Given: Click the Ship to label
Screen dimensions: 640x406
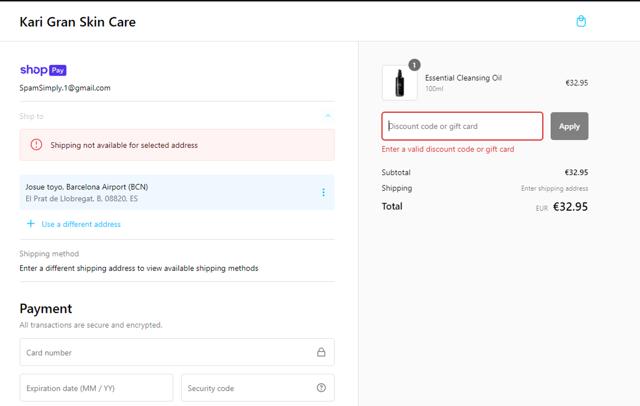Looking at the screenshot, I should 31,116.
